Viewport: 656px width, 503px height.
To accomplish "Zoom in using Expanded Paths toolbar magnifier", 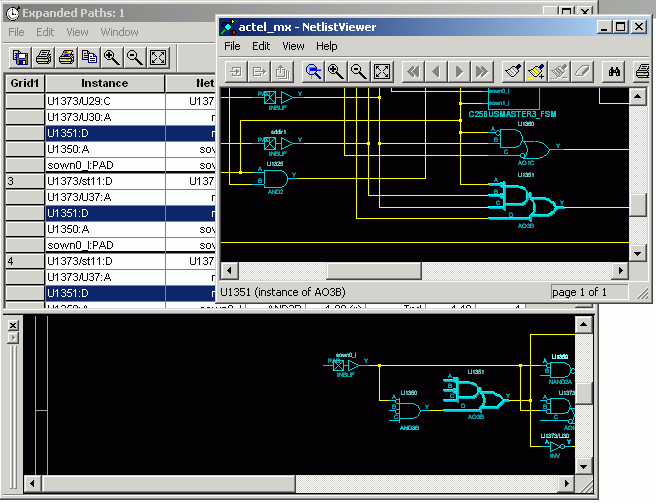I will coord(112,57).
